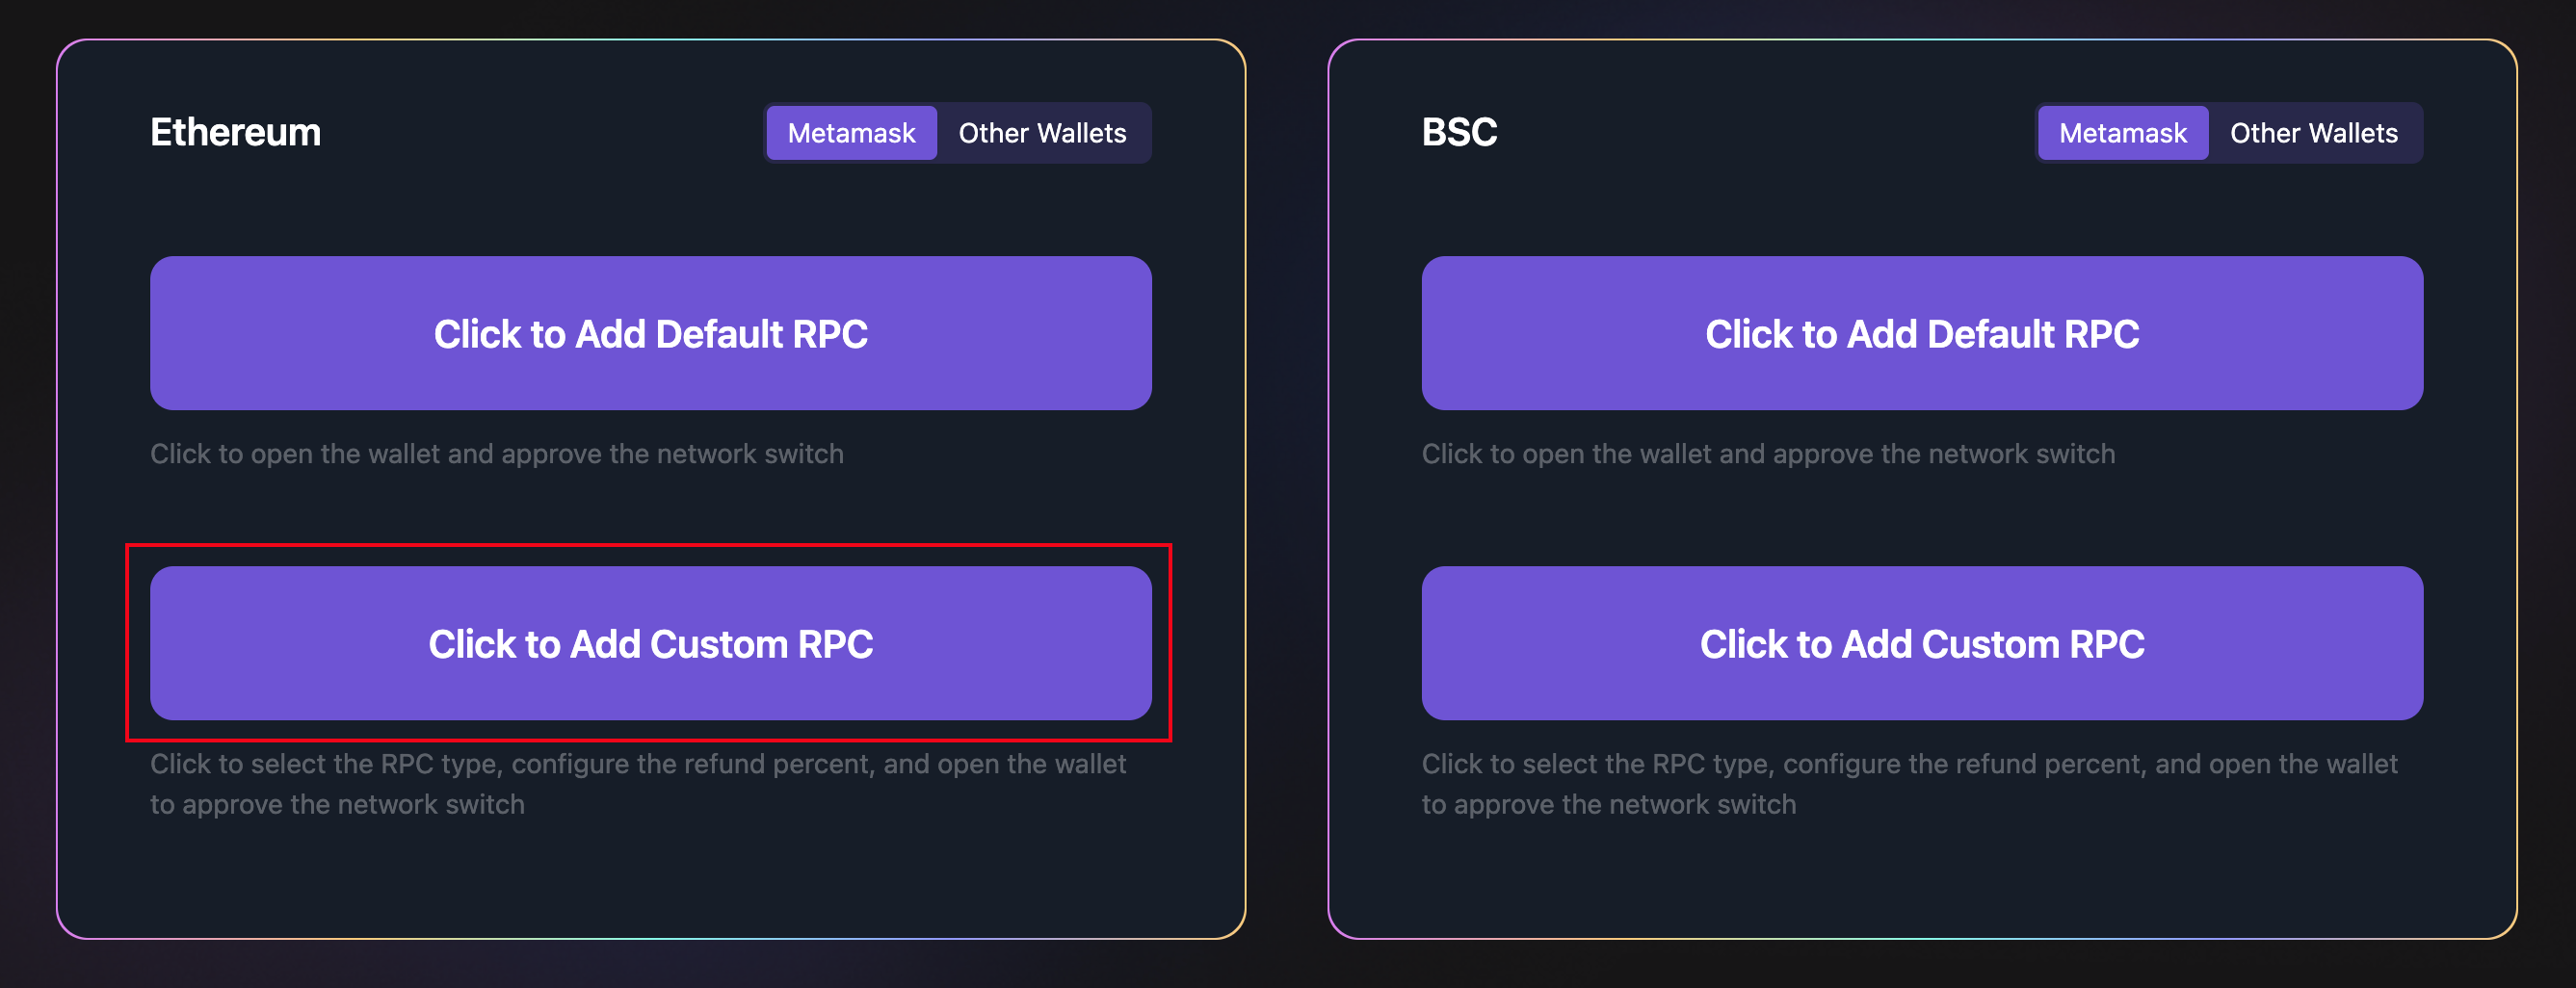Click the BSC default RPC description text
This screenshot has width=2576, height=988.
(x=1767, y=454)
